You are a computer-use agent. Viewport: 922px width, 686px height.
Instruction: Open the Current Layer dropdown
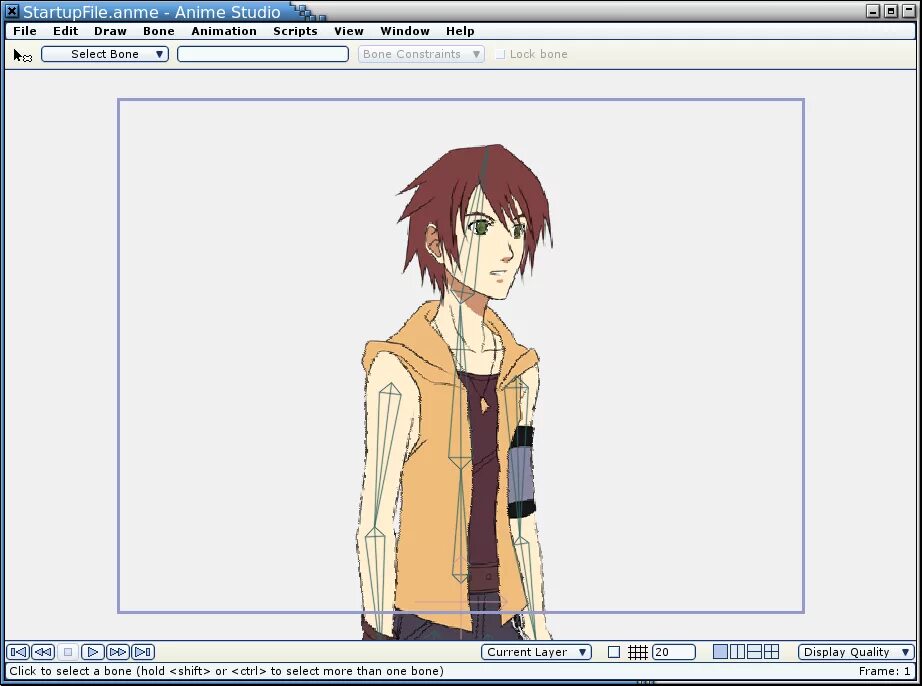pyautogui.click(x=536, y=652)
